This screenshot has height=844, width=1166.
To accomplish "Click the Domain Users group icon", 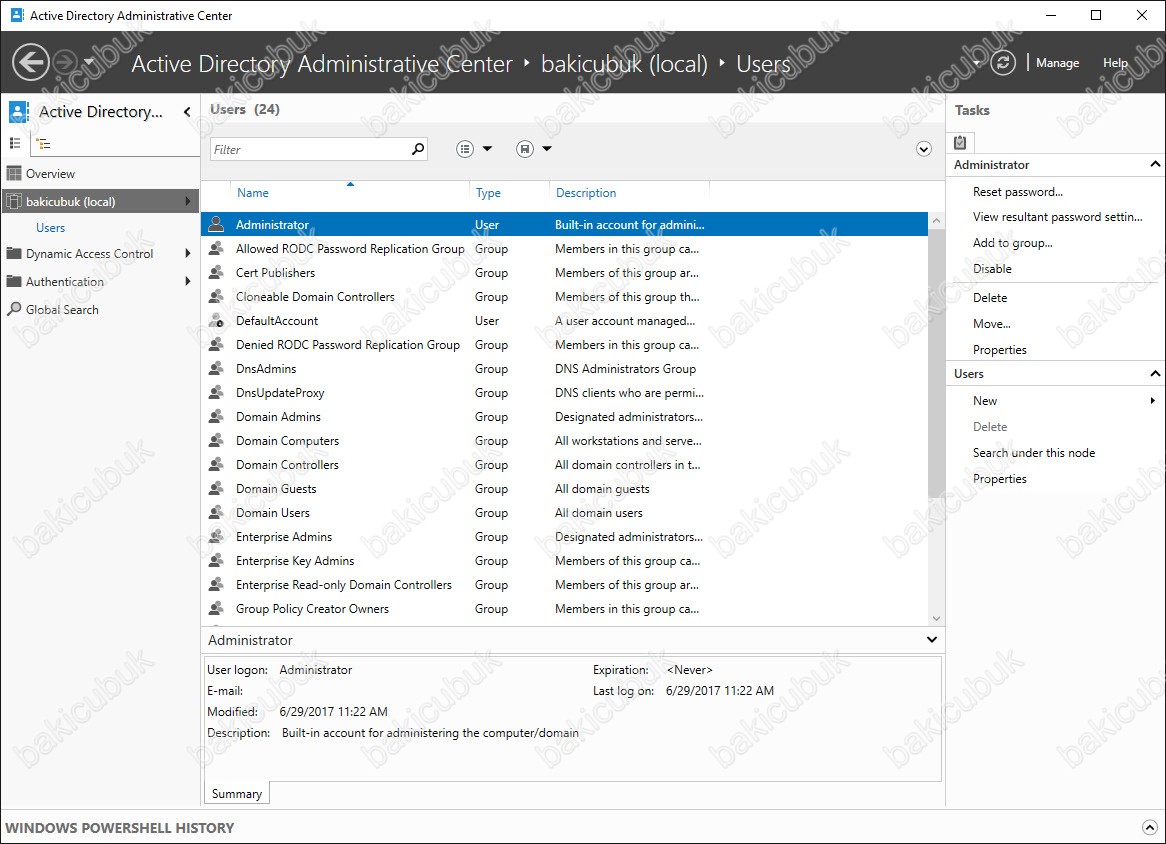I will tap(216, 512).
